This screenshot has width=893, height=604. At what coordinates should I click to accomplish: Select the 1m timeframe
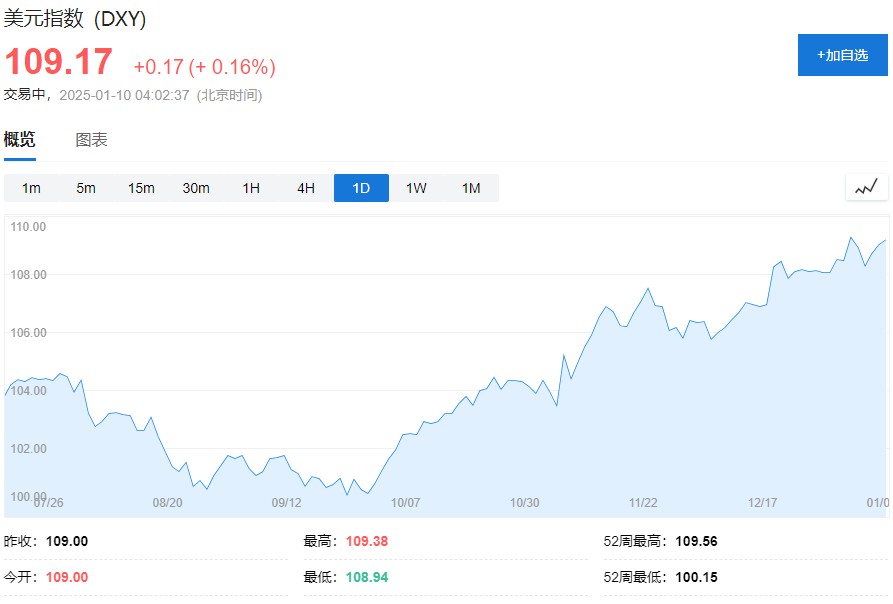click(31, 188)
